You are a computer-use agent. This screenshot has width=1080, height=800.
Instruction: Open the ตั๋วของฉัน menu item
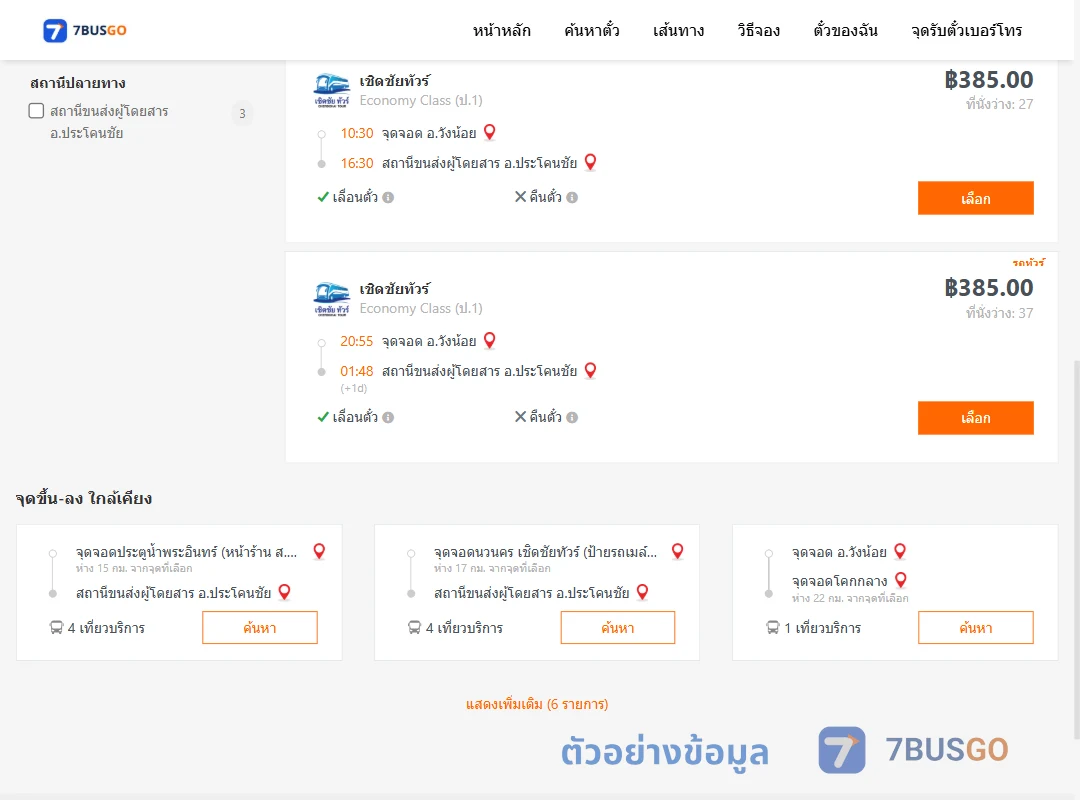[845, 30]
